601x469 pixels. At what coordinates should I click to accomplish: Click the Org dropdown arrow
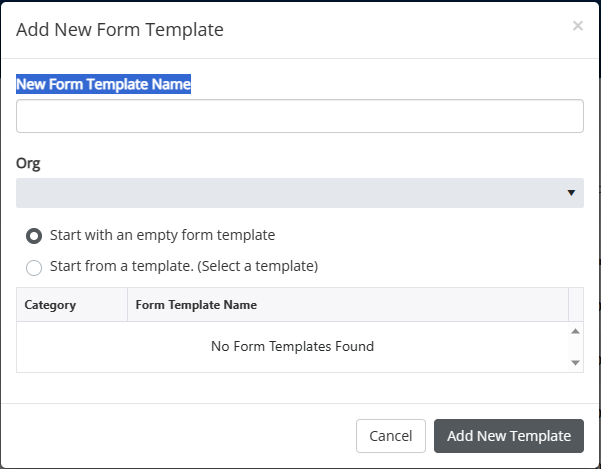[571, 193]
